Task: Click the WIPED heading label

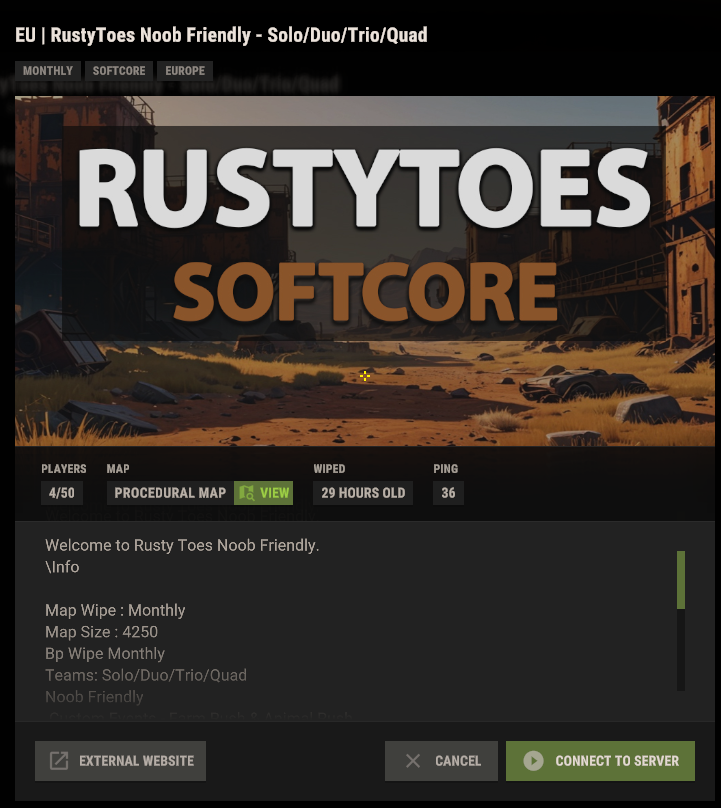Action: point(329,469)
